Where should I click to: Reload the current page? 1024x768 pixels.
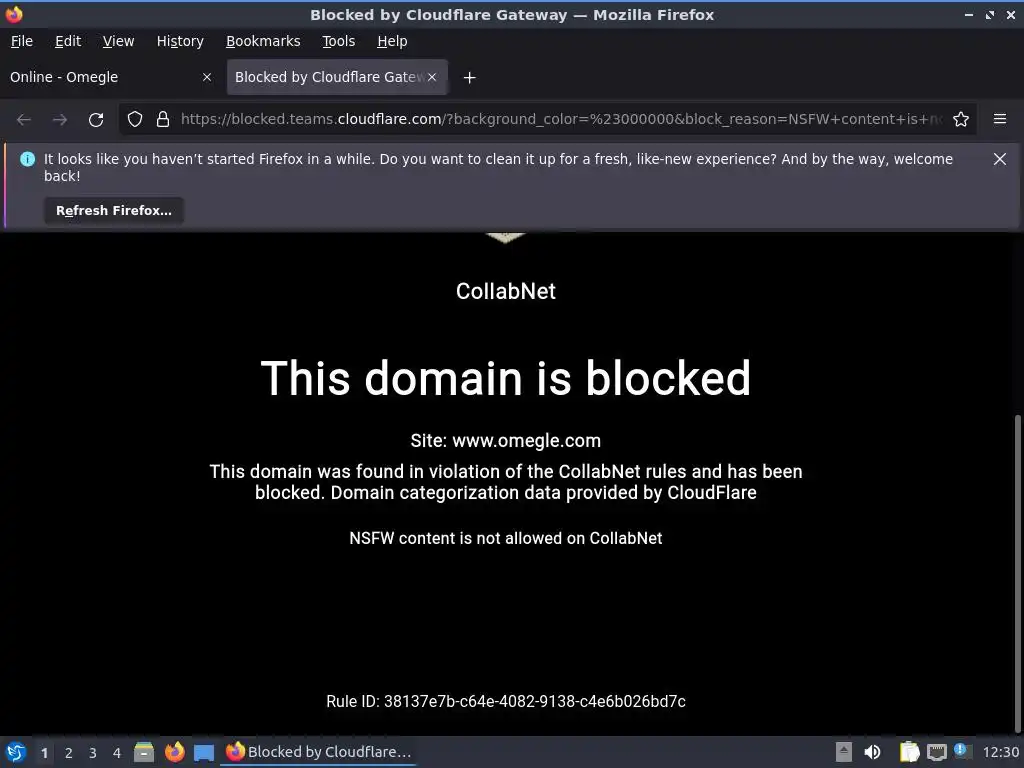click(96, 120)
